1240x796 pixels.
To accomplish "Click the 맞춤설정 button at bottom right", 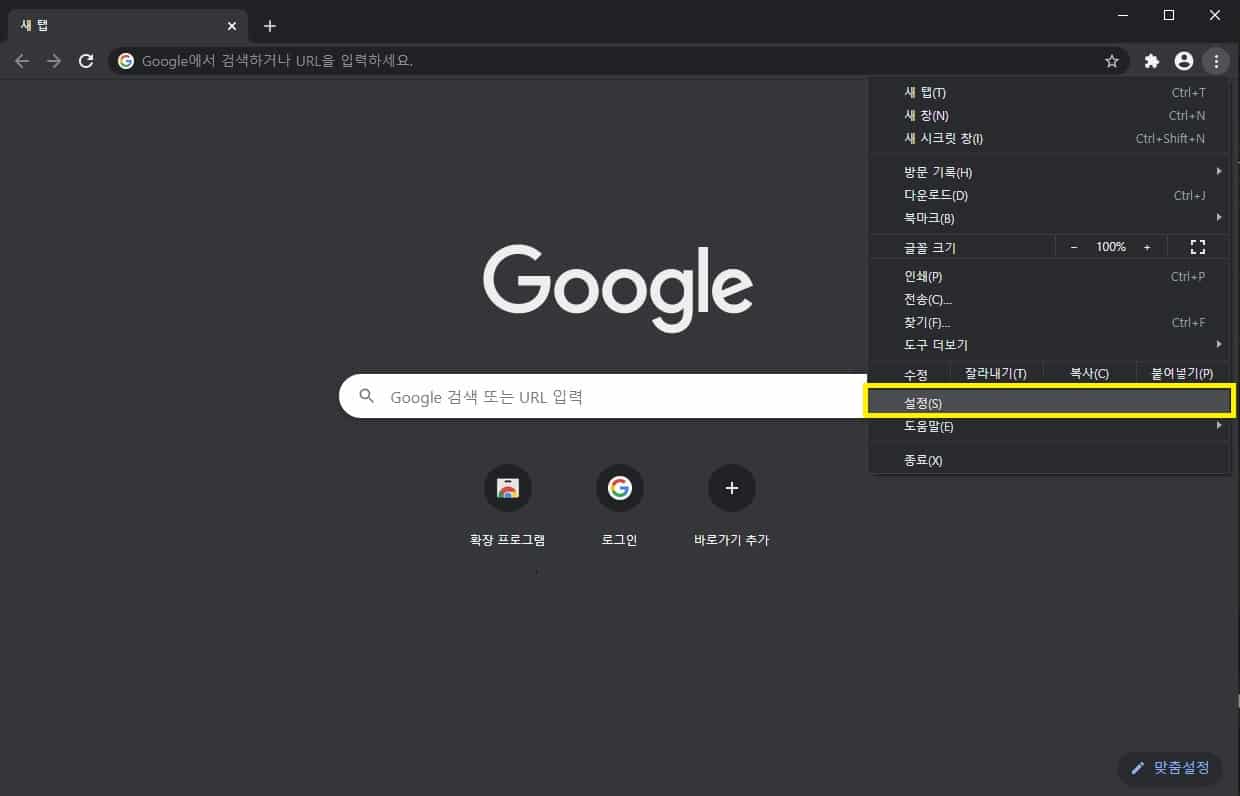I will tap(1168, 768).
